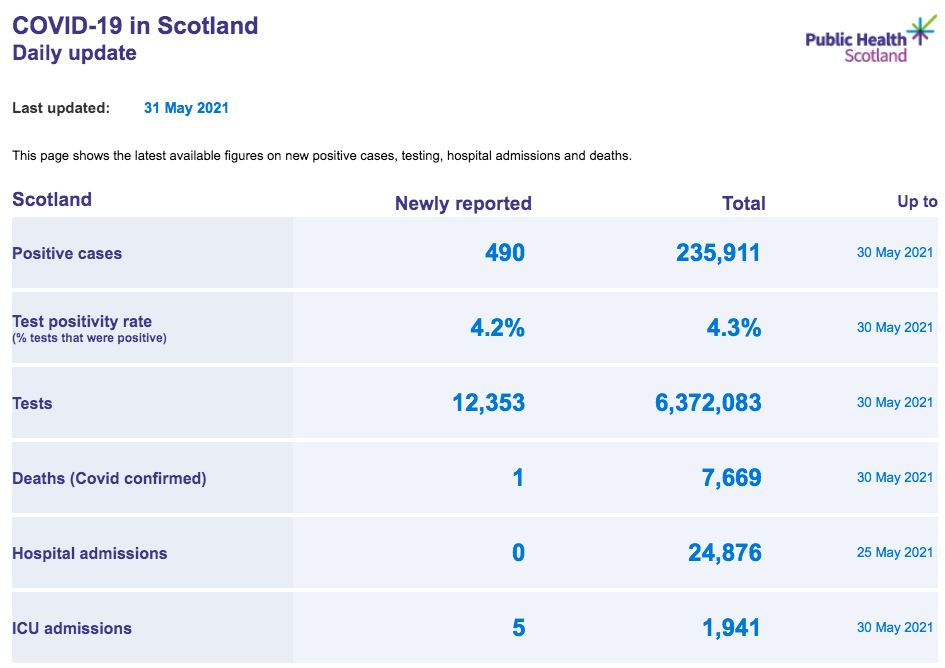Click total deaths figure 7,669
945x668 pixels.
[732, 478]
